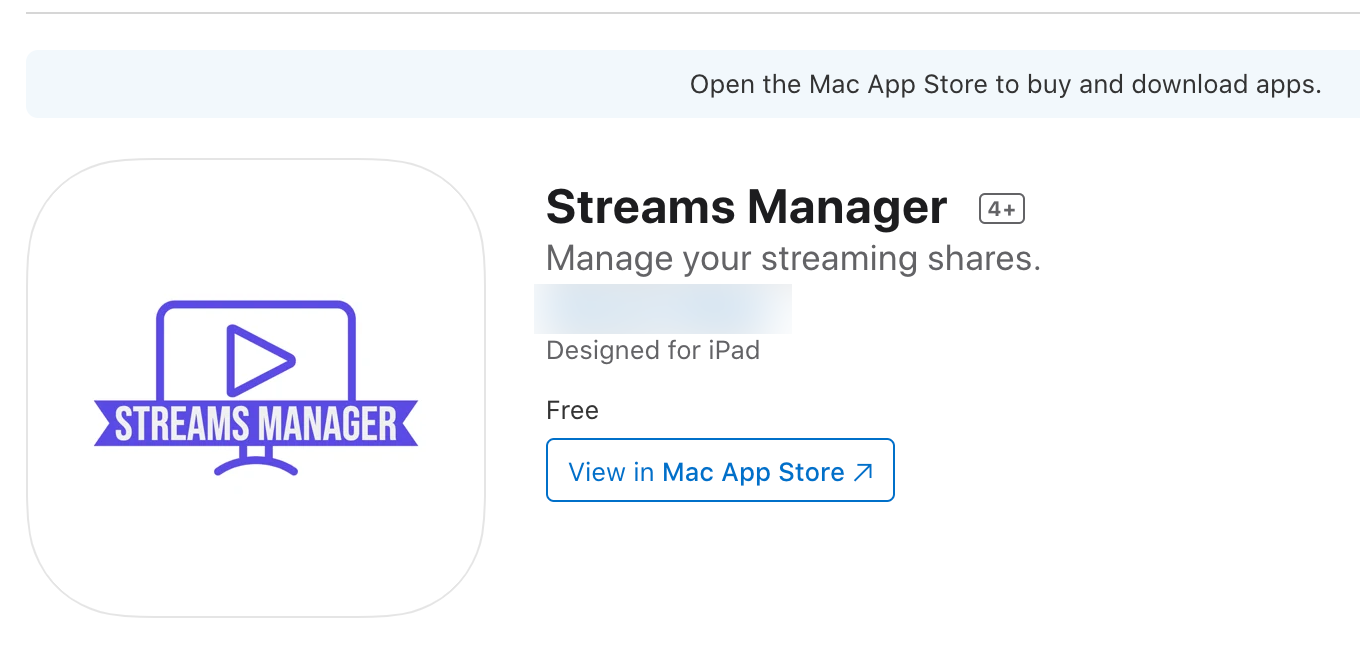1360x648 pixels.
Task: Click inside the light blue notification bar
Action: point(400,84)
